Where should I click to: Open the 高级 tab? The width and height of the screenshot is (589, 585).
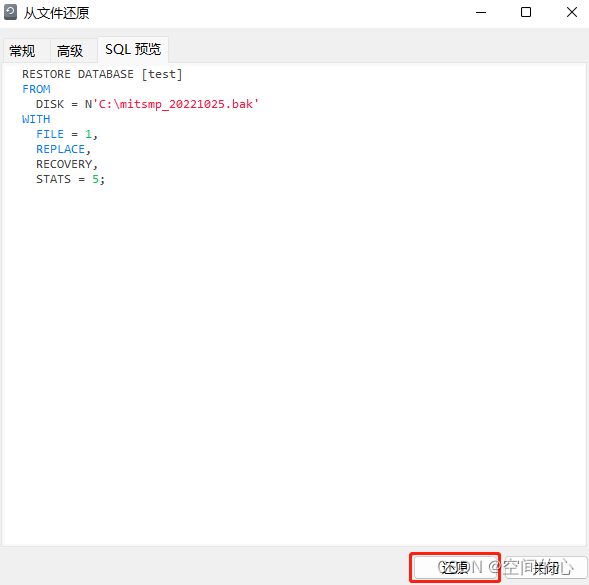click(x=70, y=51)
